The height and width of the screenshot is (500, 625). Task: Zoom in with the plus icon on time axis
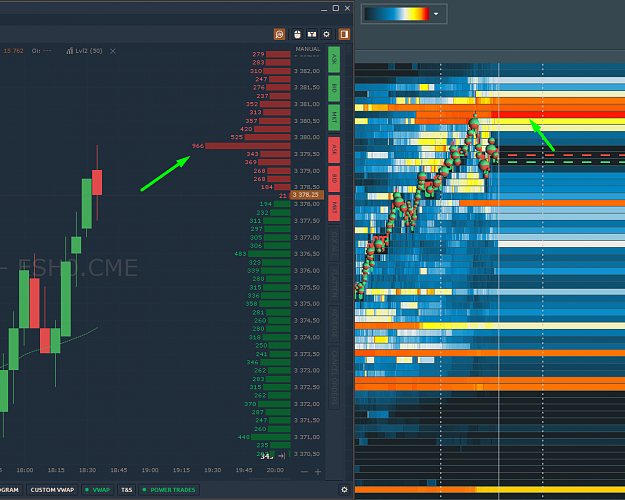click(318, 472)
